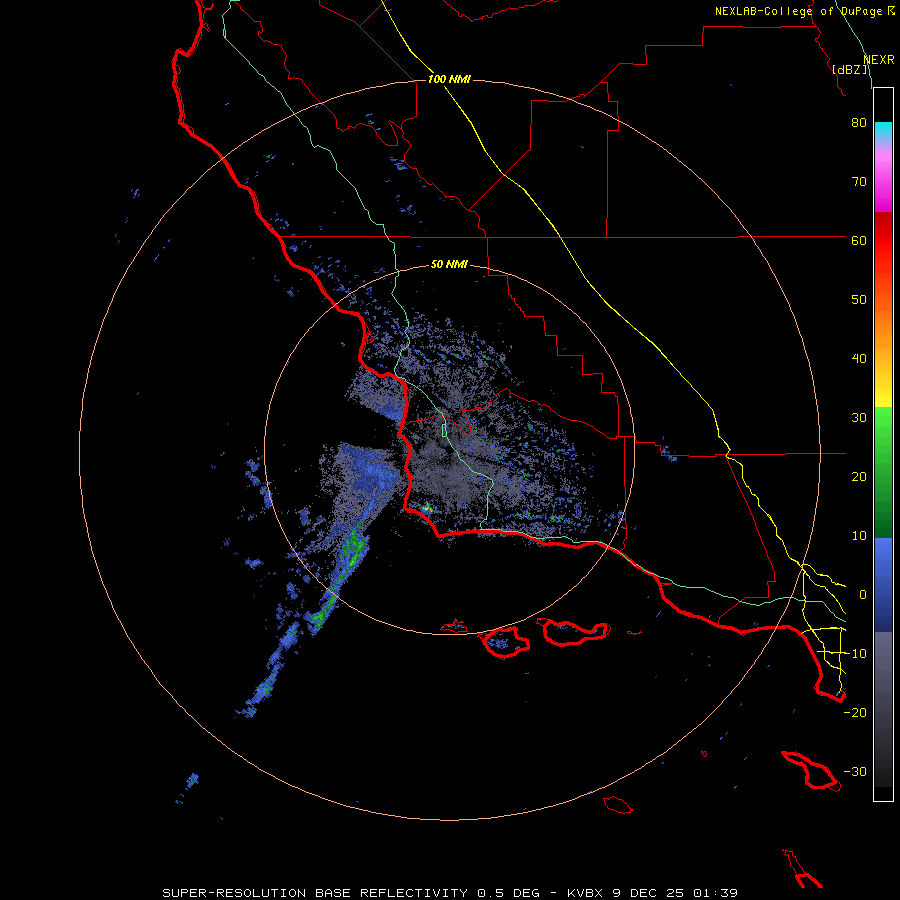Click the 20 dBZ scale value

(x=859, y=477)
